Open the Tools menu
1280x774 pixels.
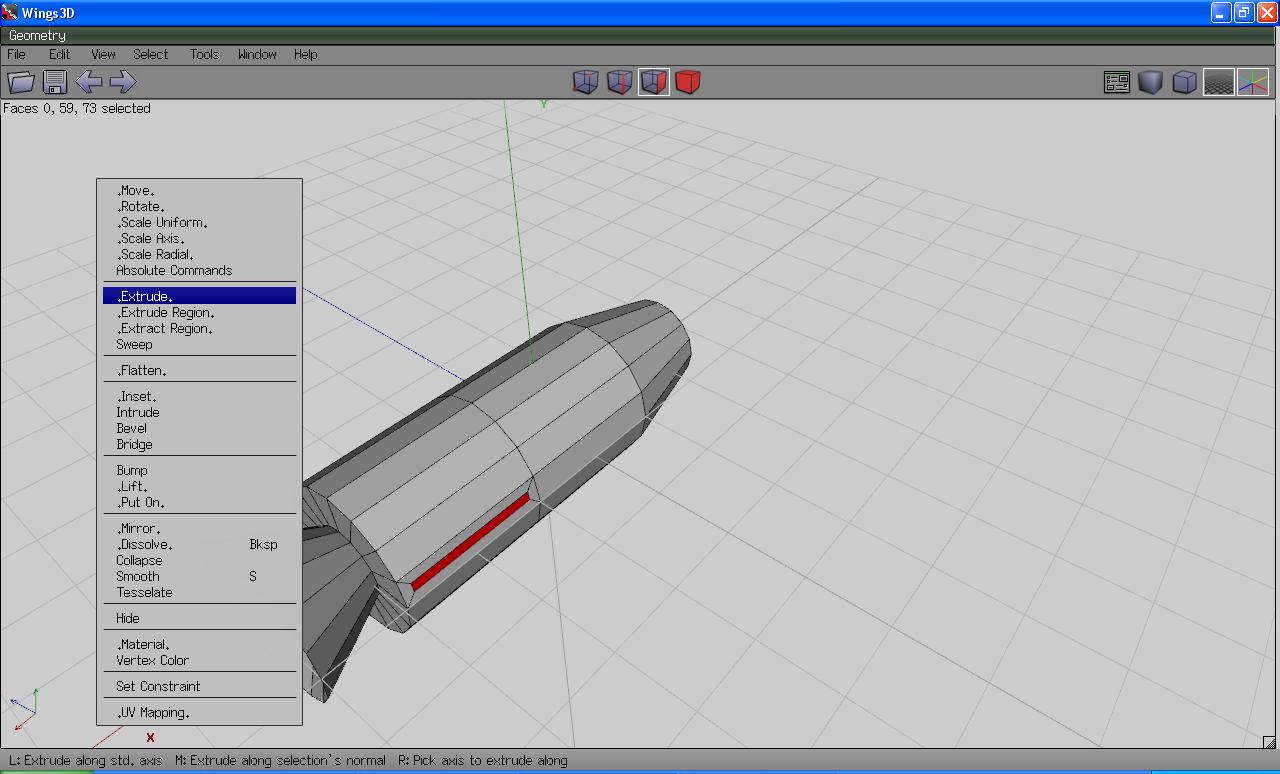tap(204, 54)
